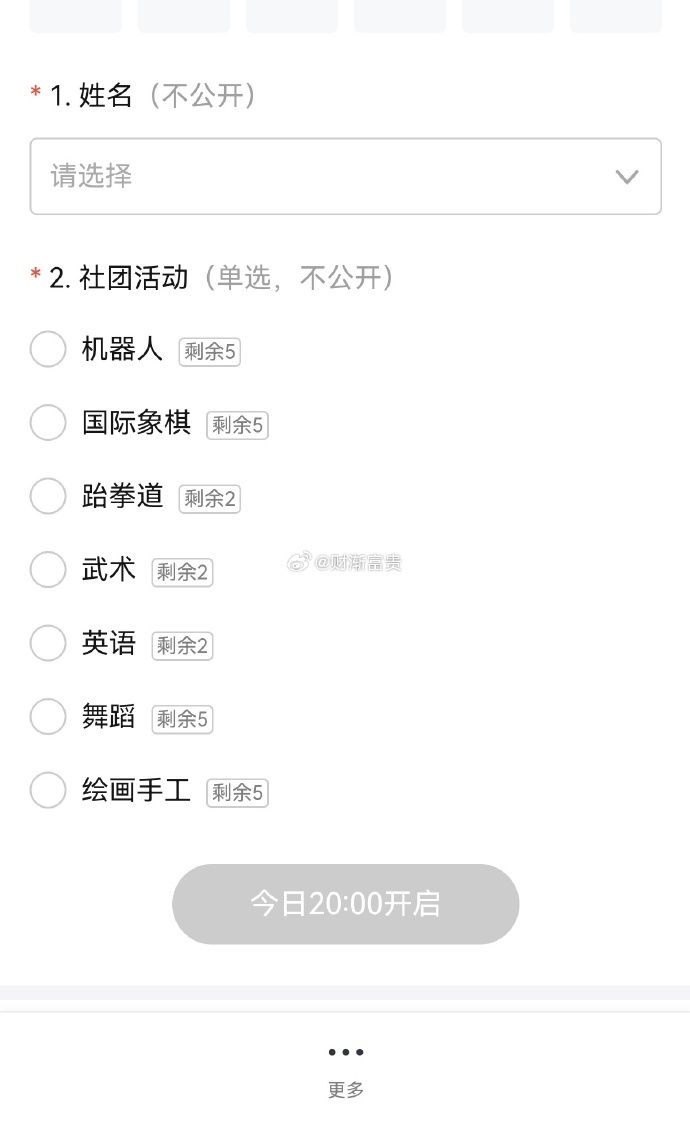
Task: Click the 剩余2 badge beside 跆拳道
Action: point(210,498)
